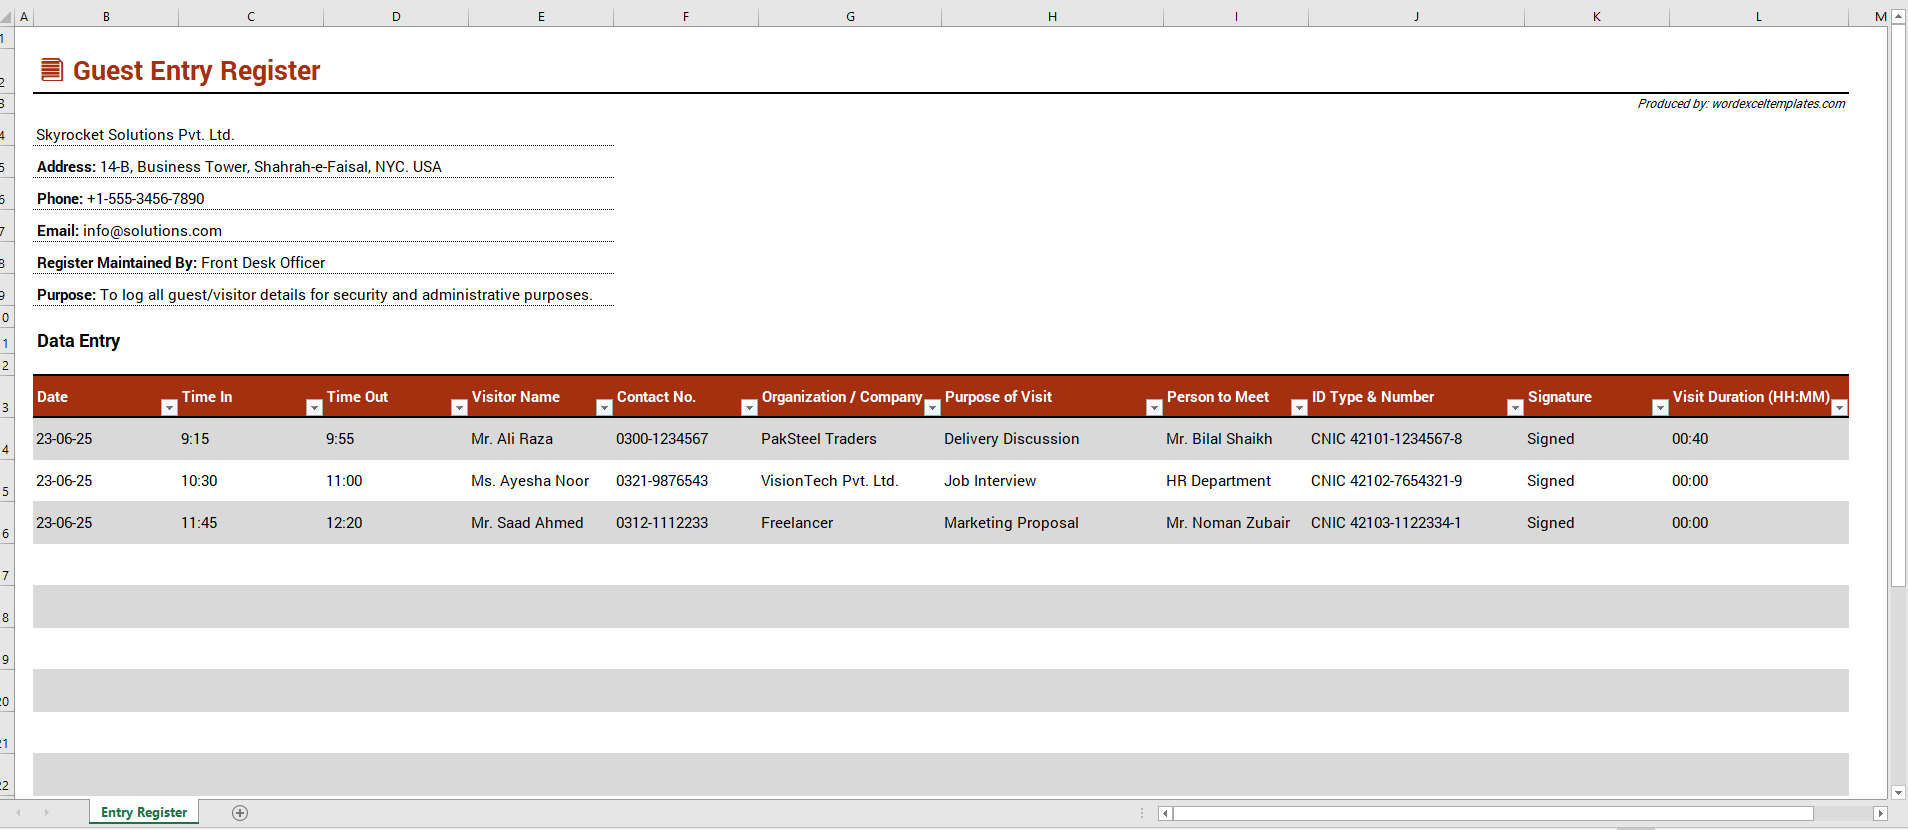Add a new sheet with plus icon
The image size is (1908, 830).
[240, 813]
